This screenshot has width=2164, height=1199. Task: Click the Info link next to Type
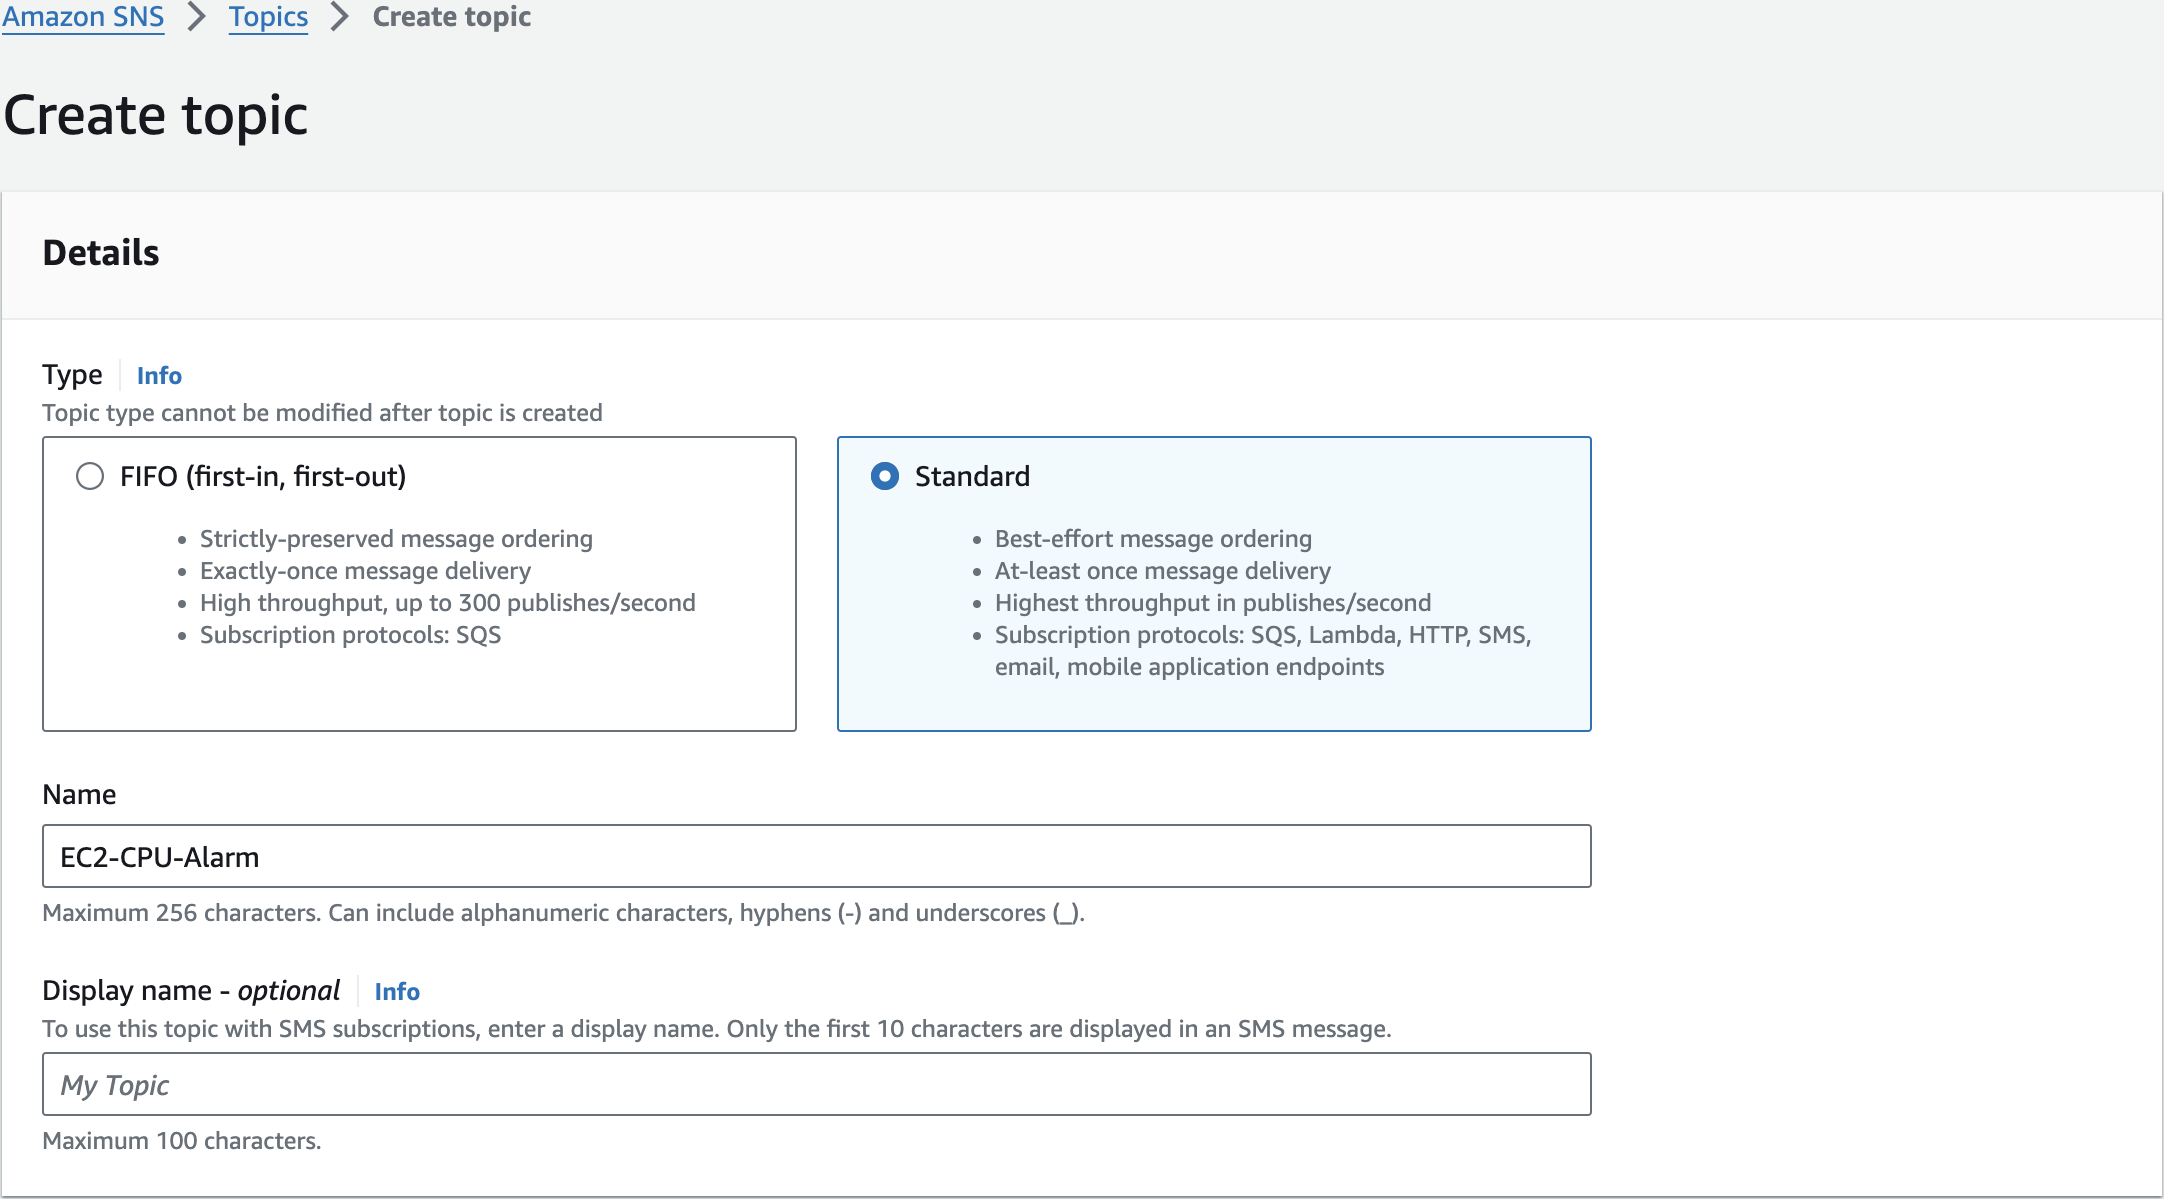coord(159,375)
